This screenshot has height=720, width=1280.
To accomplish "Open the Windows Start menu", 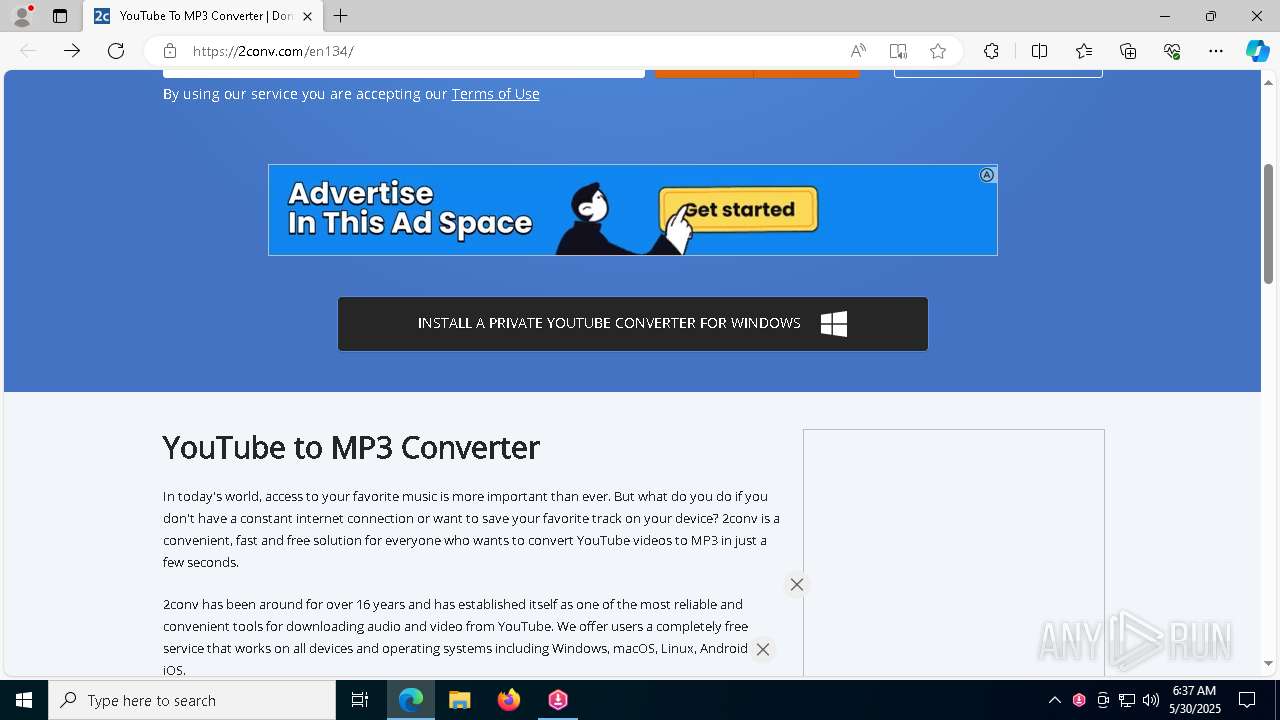I will 24,700.
